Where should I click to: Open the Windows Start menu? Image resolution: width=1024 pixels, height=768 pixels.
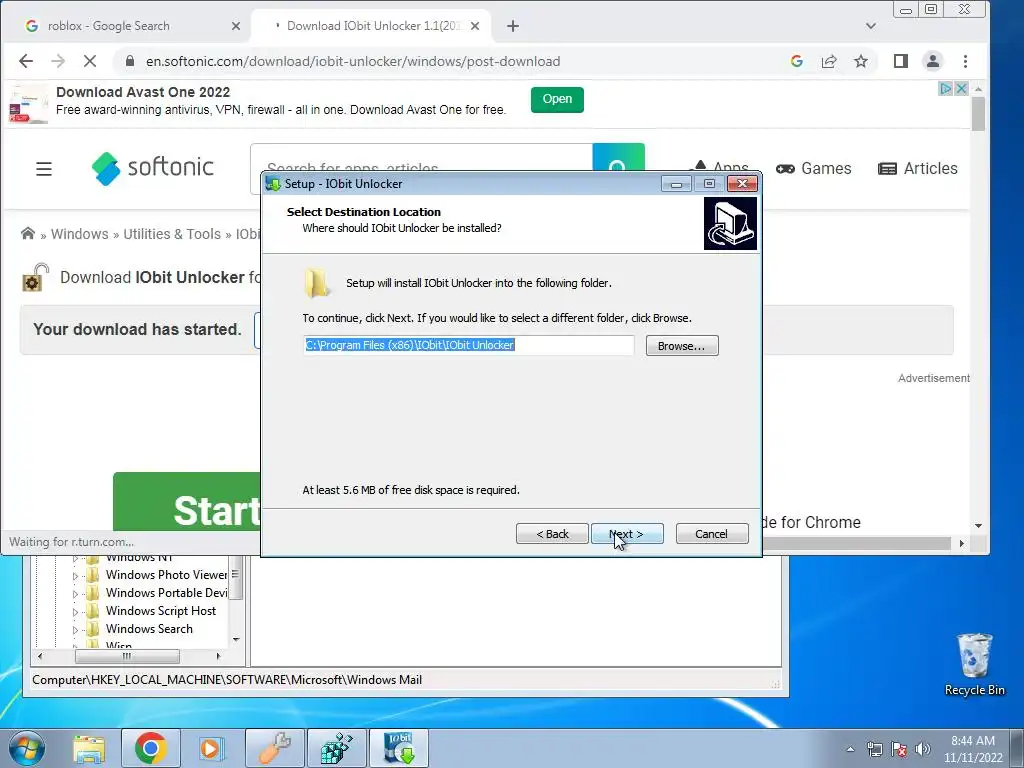[27, 748]
